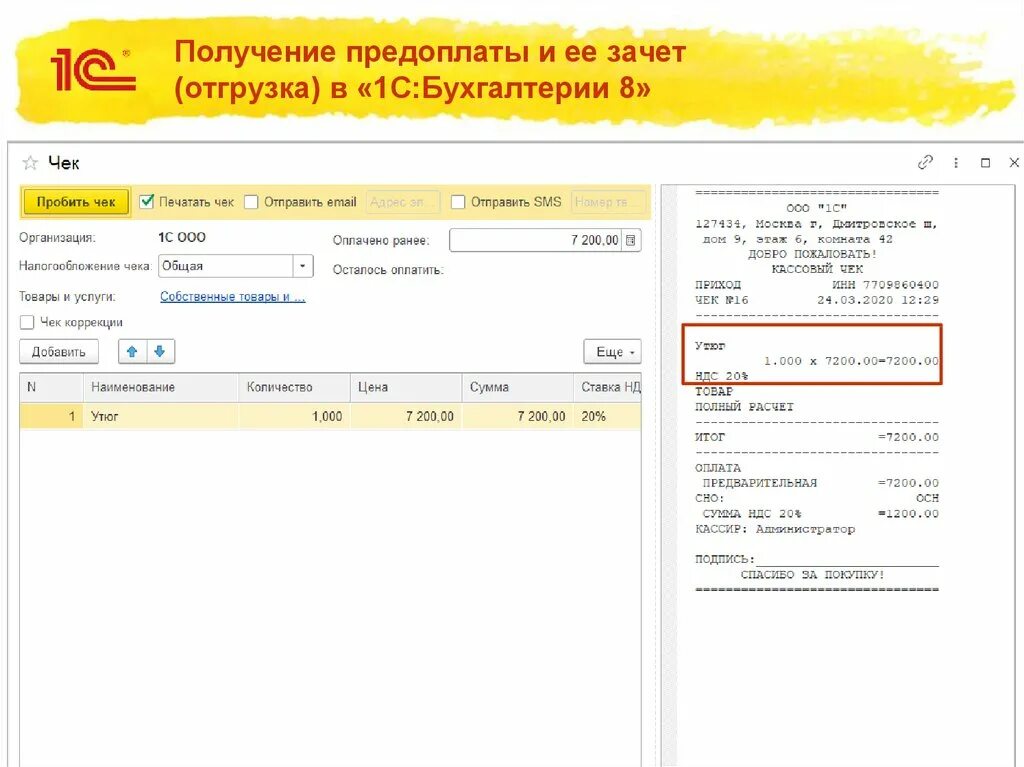Maximize the Чек window
This screenshot has height=767, width=1024.
[x=985, y=163]
